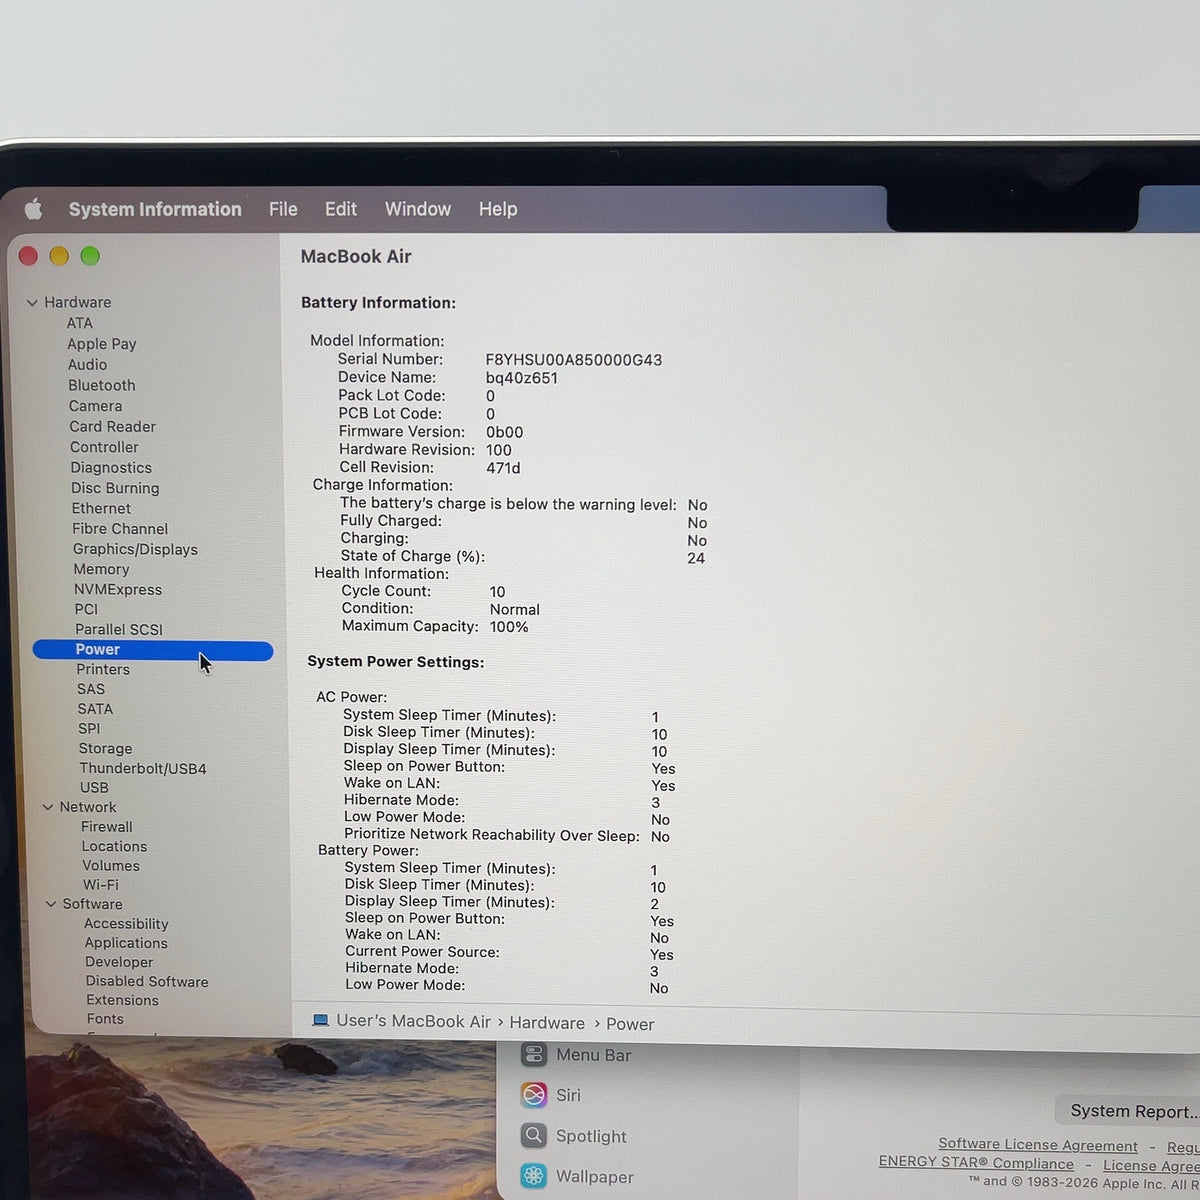Image resolution: width=1200 pixels, height=1200 pixels.
Task: Select Bluetooth in the Hardware list
Action: [102, 385]
